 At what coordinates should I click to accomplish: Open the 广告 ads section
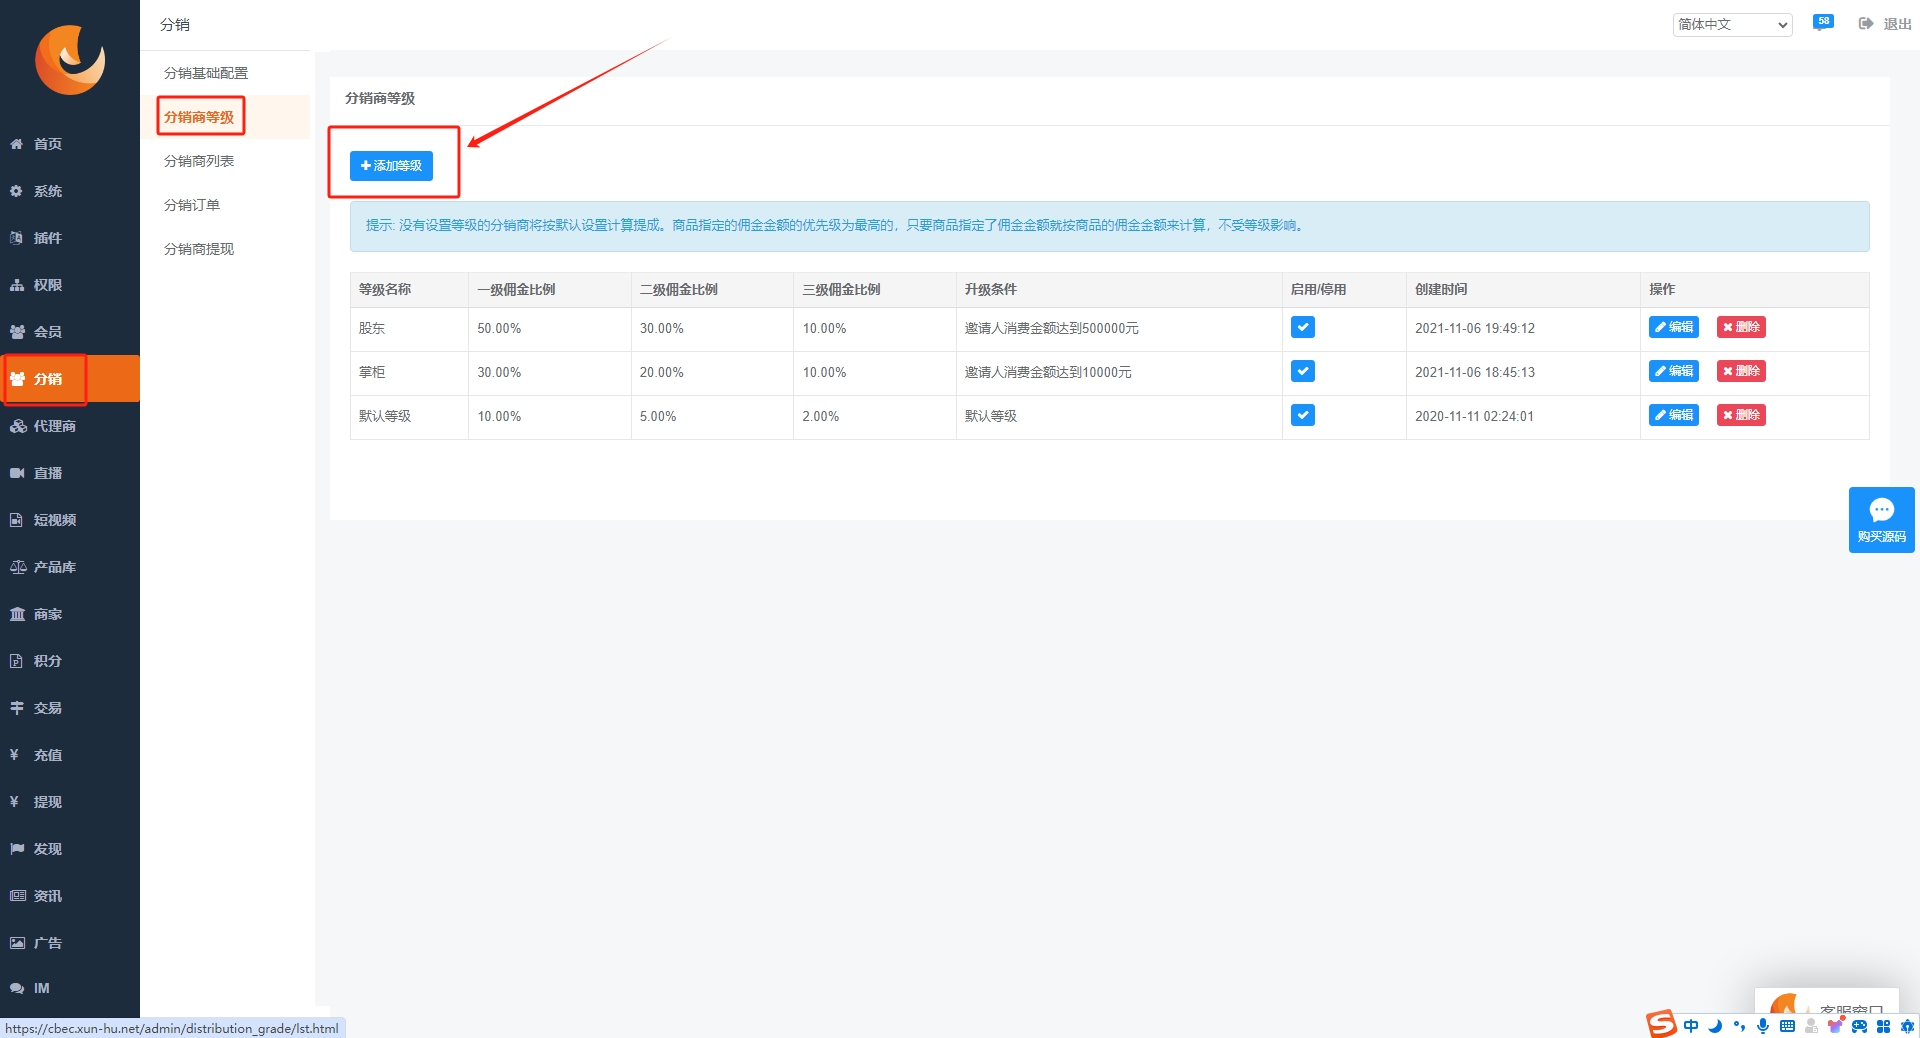pyautogui.click(x=70, y=943)
